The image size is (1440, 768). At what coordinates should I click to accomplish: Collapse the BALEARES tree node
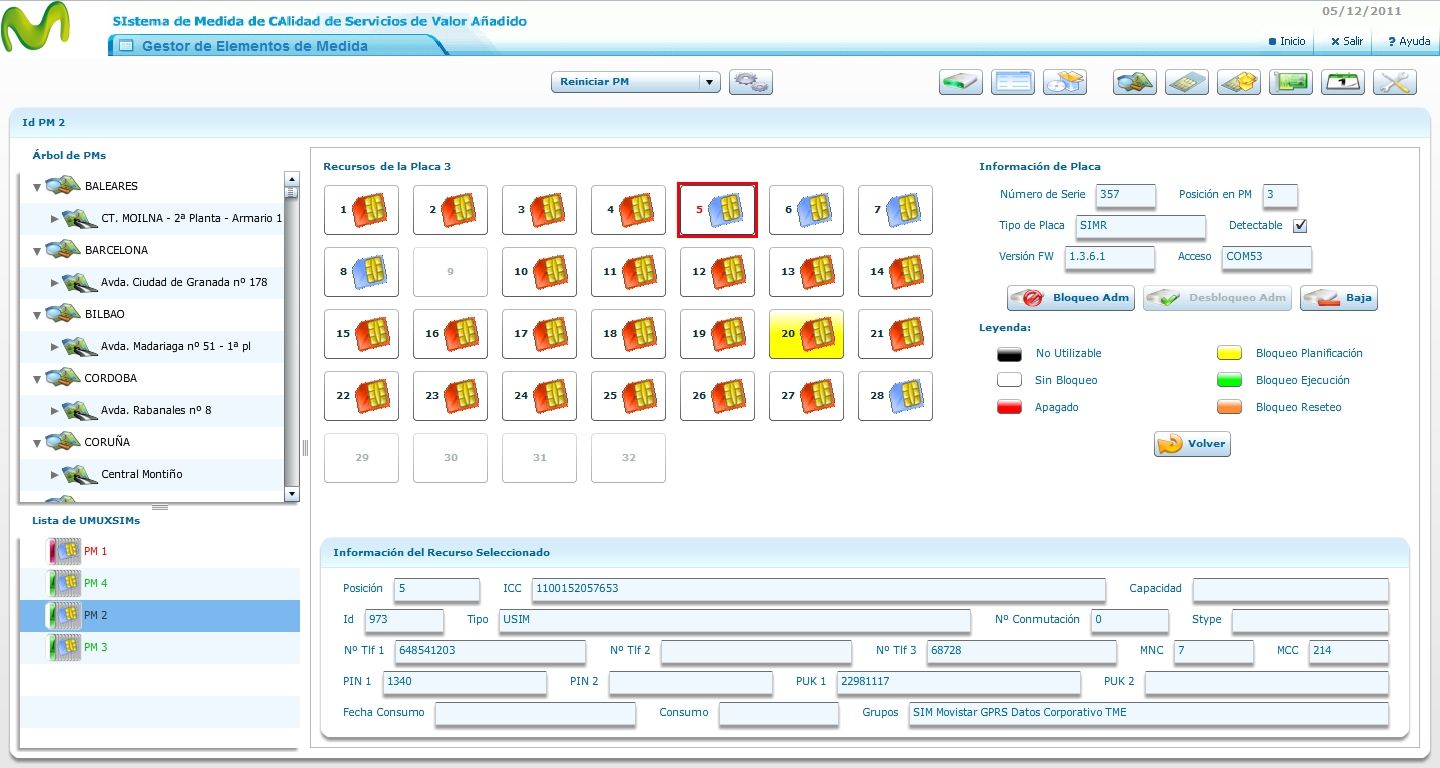pos(37,187)
